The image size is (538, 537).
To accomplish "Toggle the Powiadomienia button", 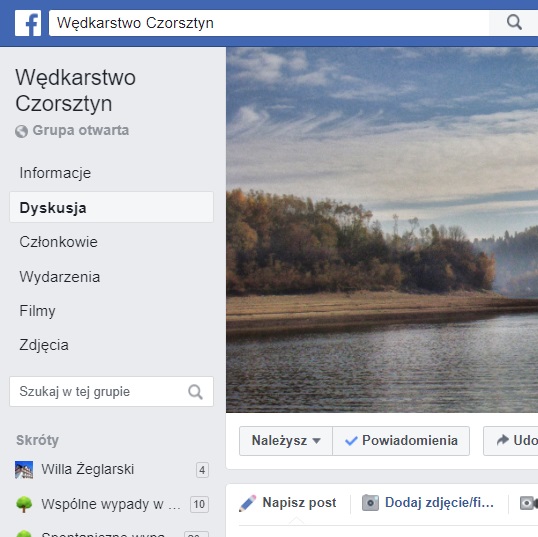I will pos(401,441).
